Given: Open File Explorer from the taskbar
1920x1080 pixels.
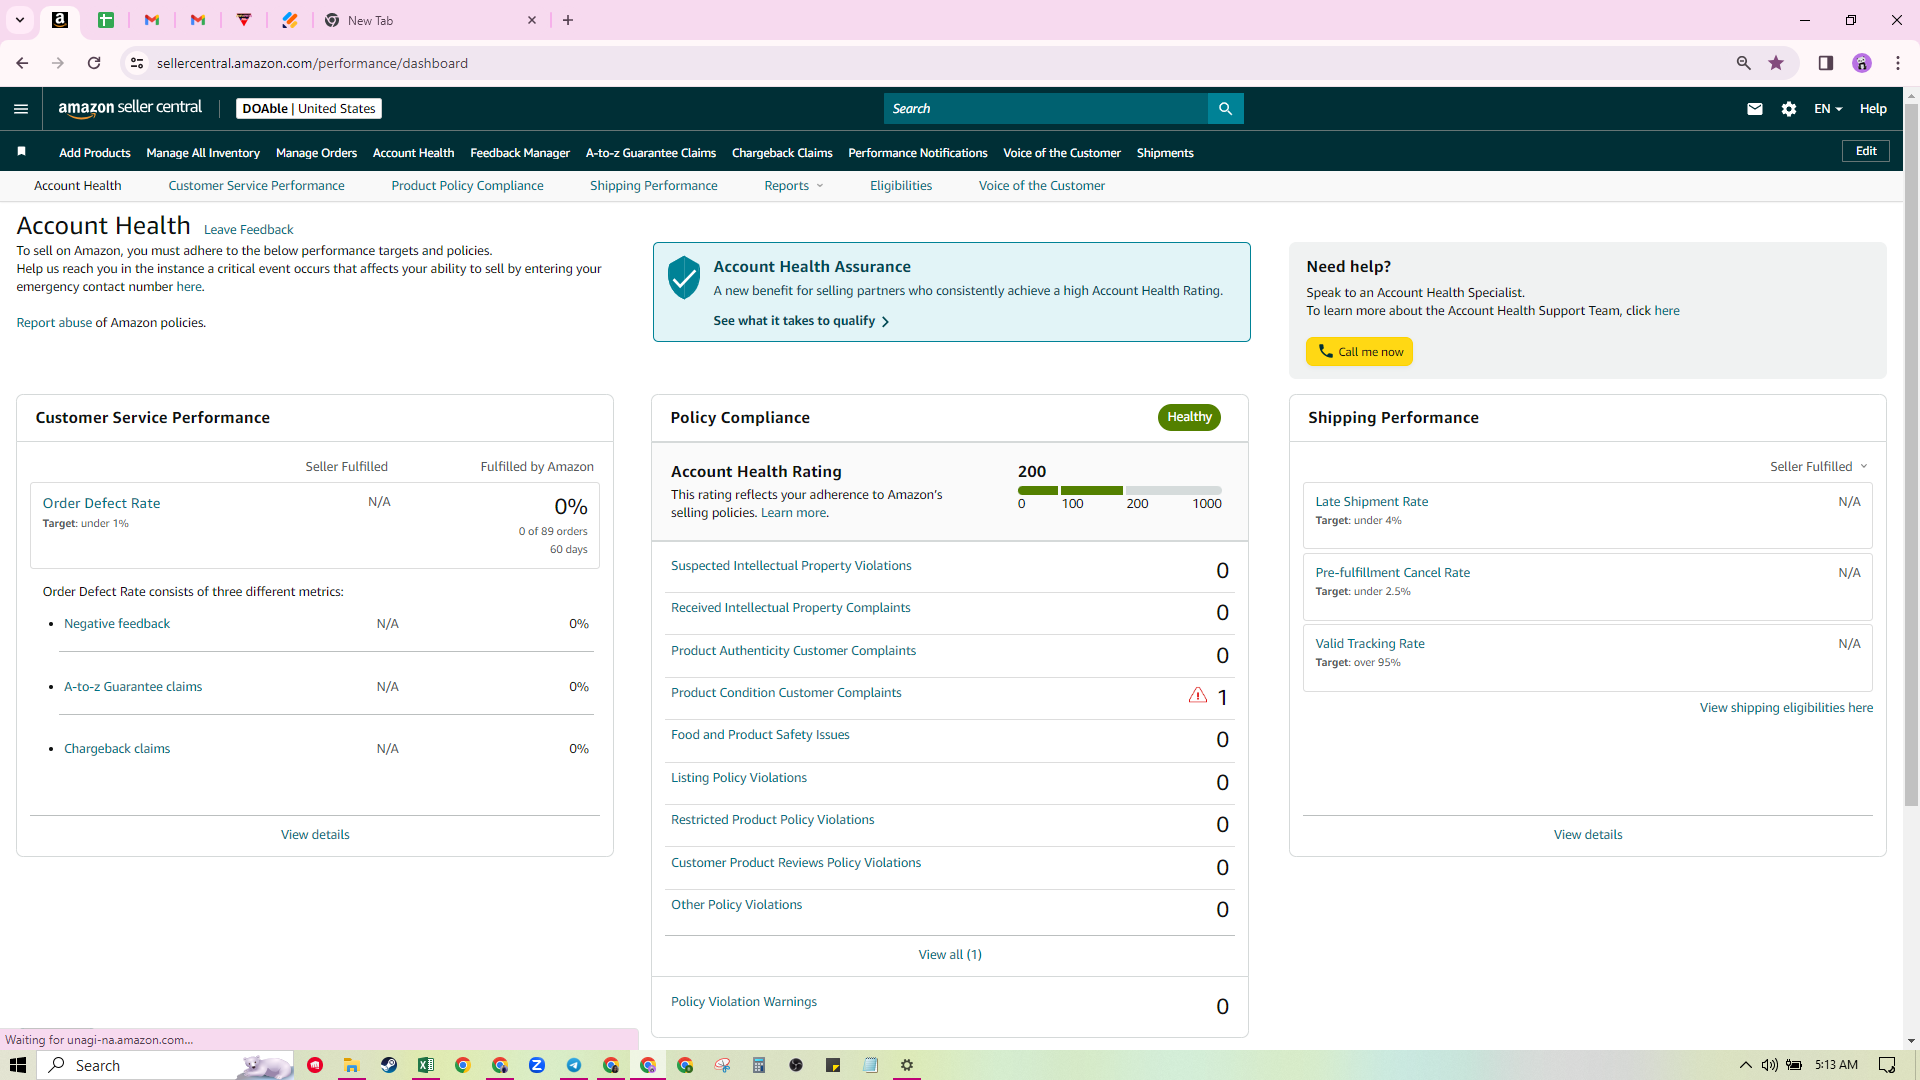Looking at the screenshot, I should [351, 1065].
